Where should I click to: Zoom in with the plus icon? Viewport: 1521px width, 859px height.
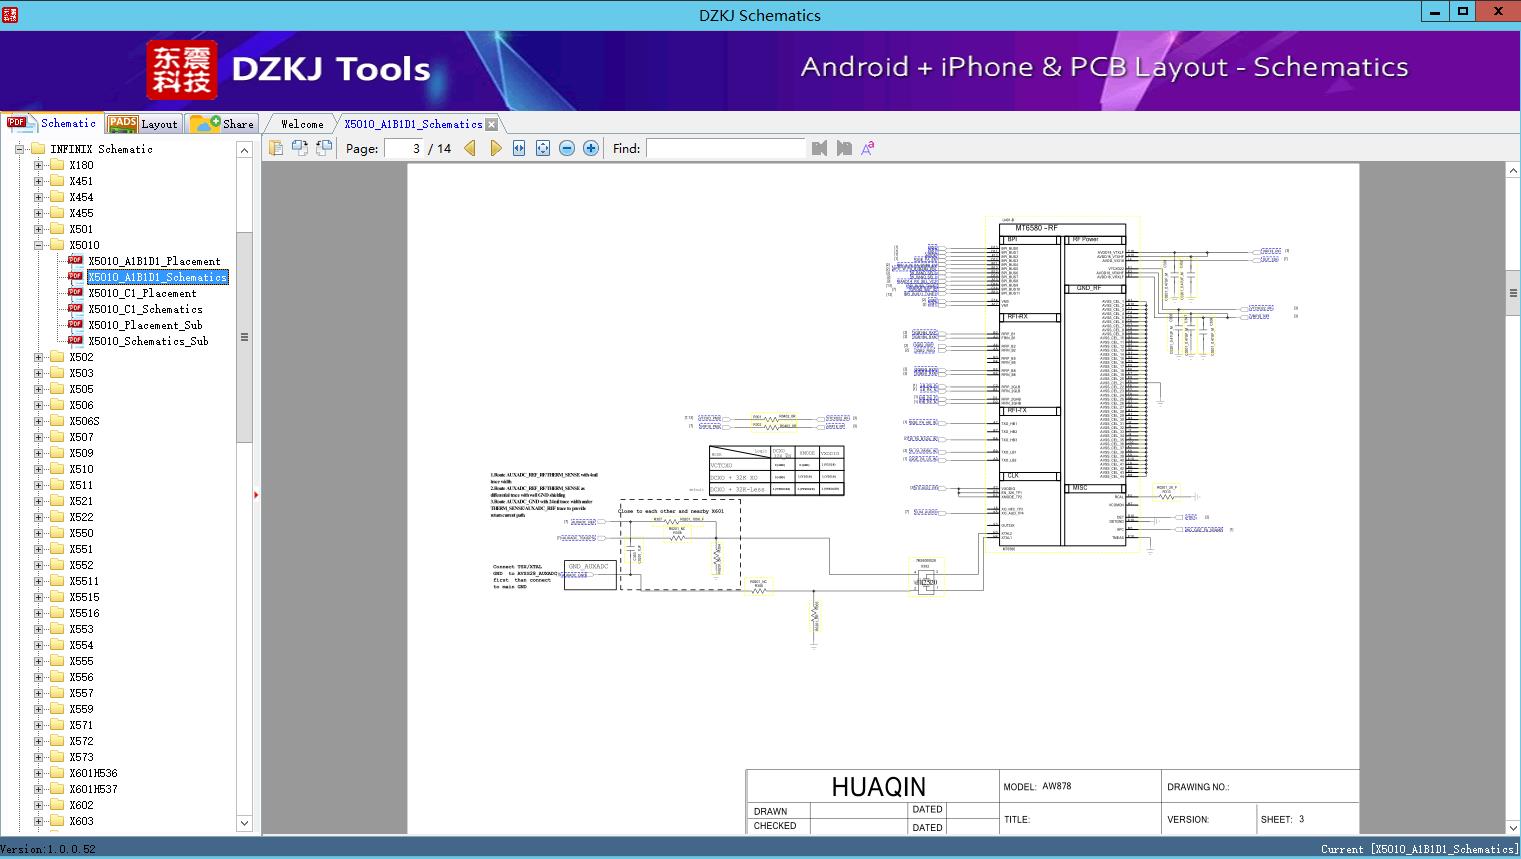pos(591,148)
